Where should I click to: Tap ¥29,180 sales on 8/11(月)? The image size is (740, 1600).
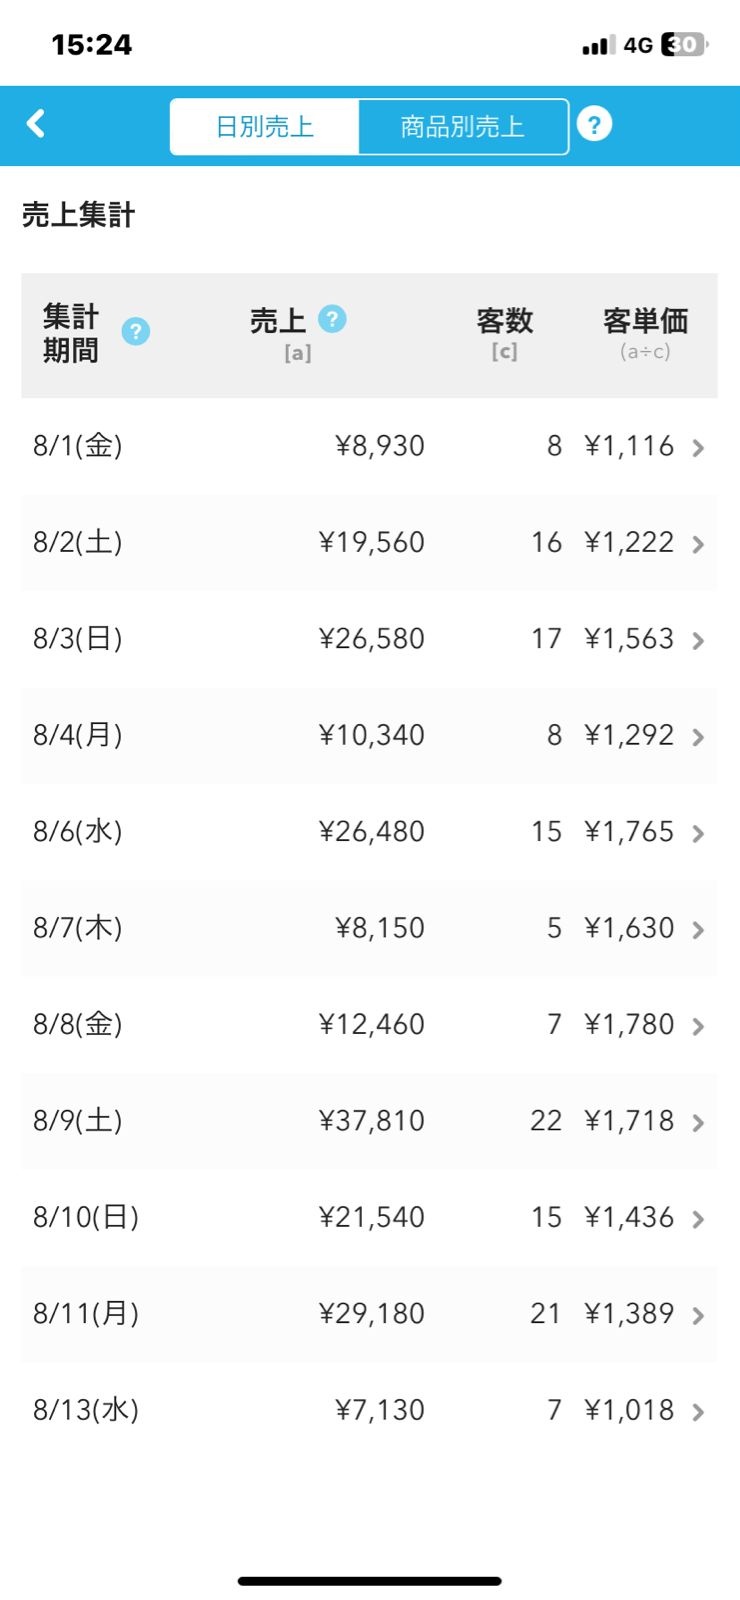point(372,1313)
